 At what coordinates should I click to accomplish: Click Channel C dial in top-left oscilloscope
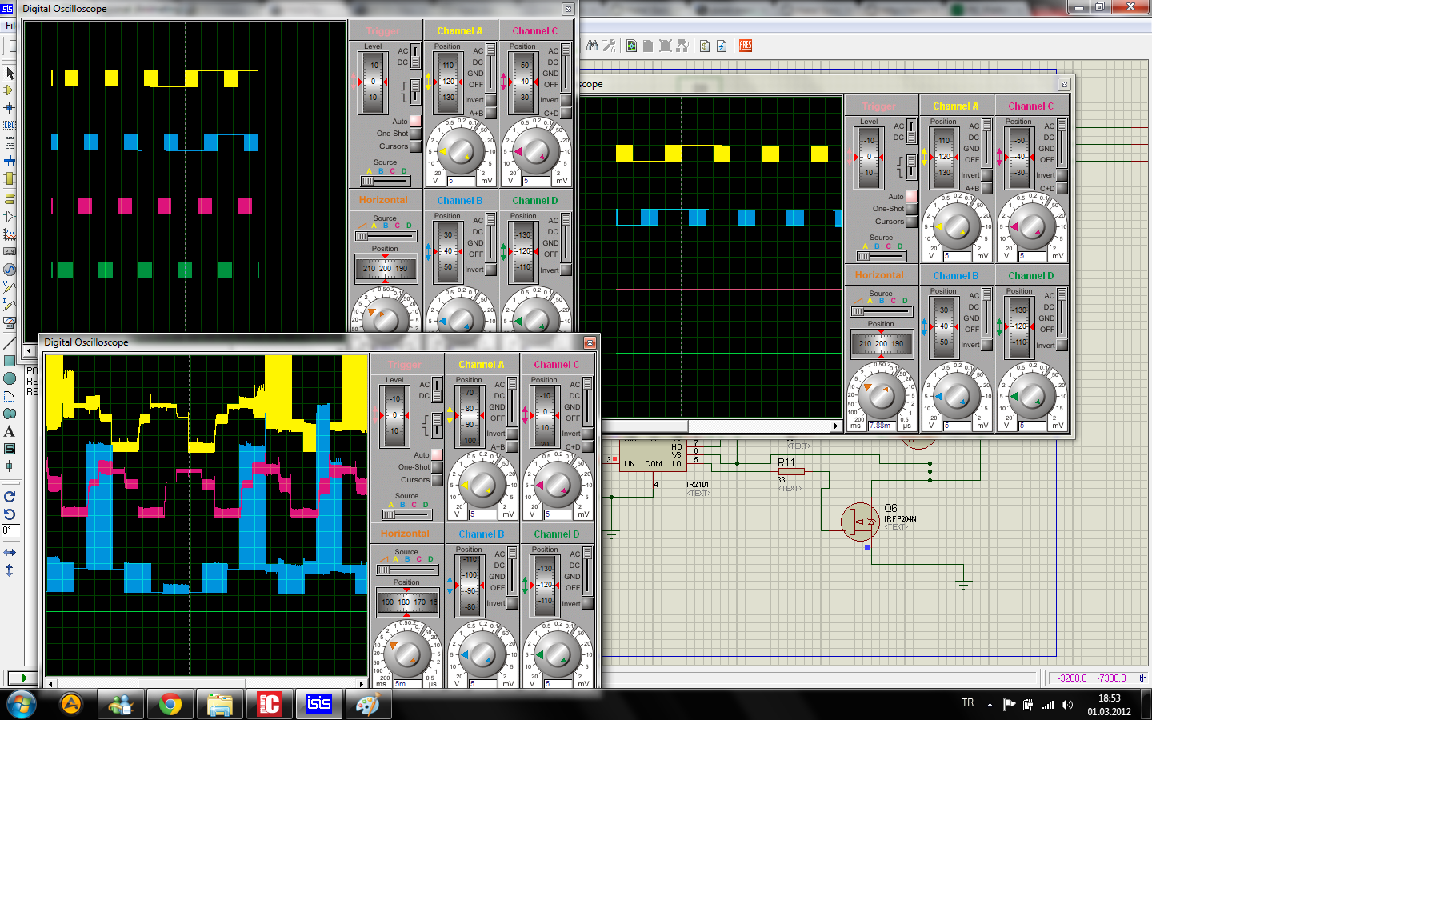[x=536, y=152]
